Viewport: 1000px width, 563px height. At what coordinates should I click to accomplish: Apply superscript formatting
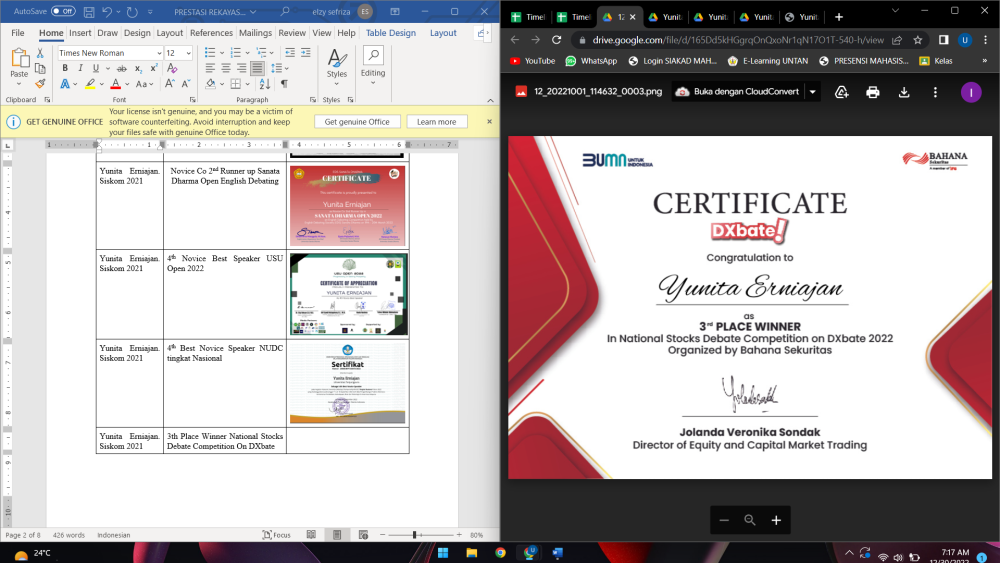pos(154,68)
